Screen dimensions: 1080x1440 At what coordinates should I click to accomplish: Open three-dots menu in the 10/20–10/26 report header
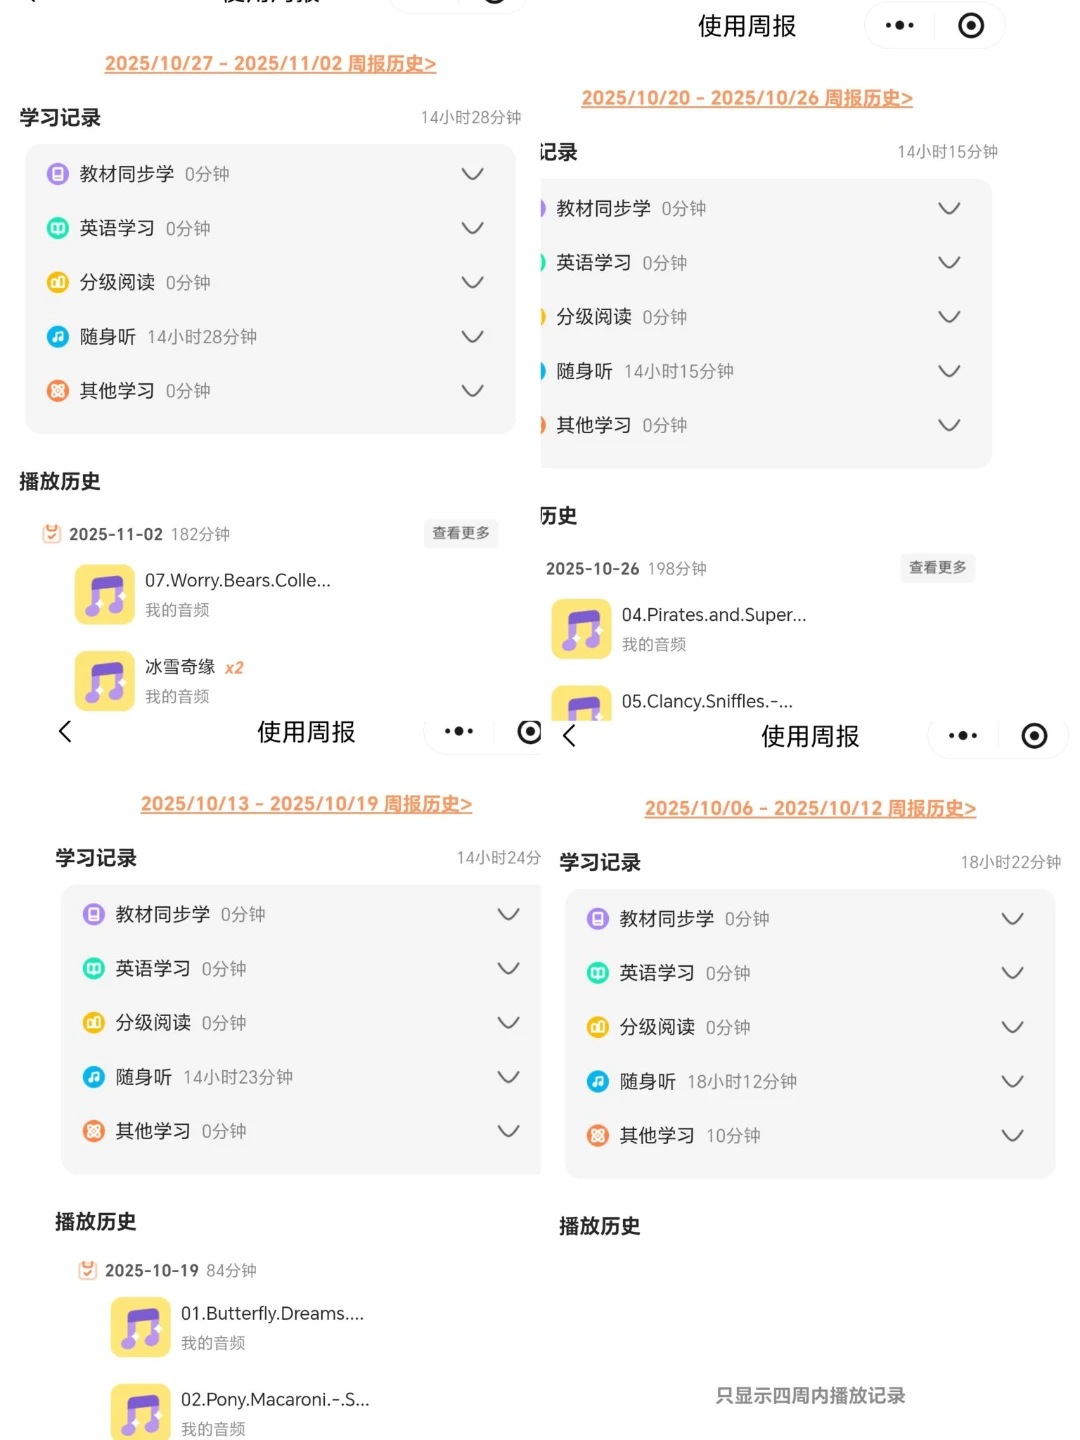pyautogui.click(x=899, y=26)
